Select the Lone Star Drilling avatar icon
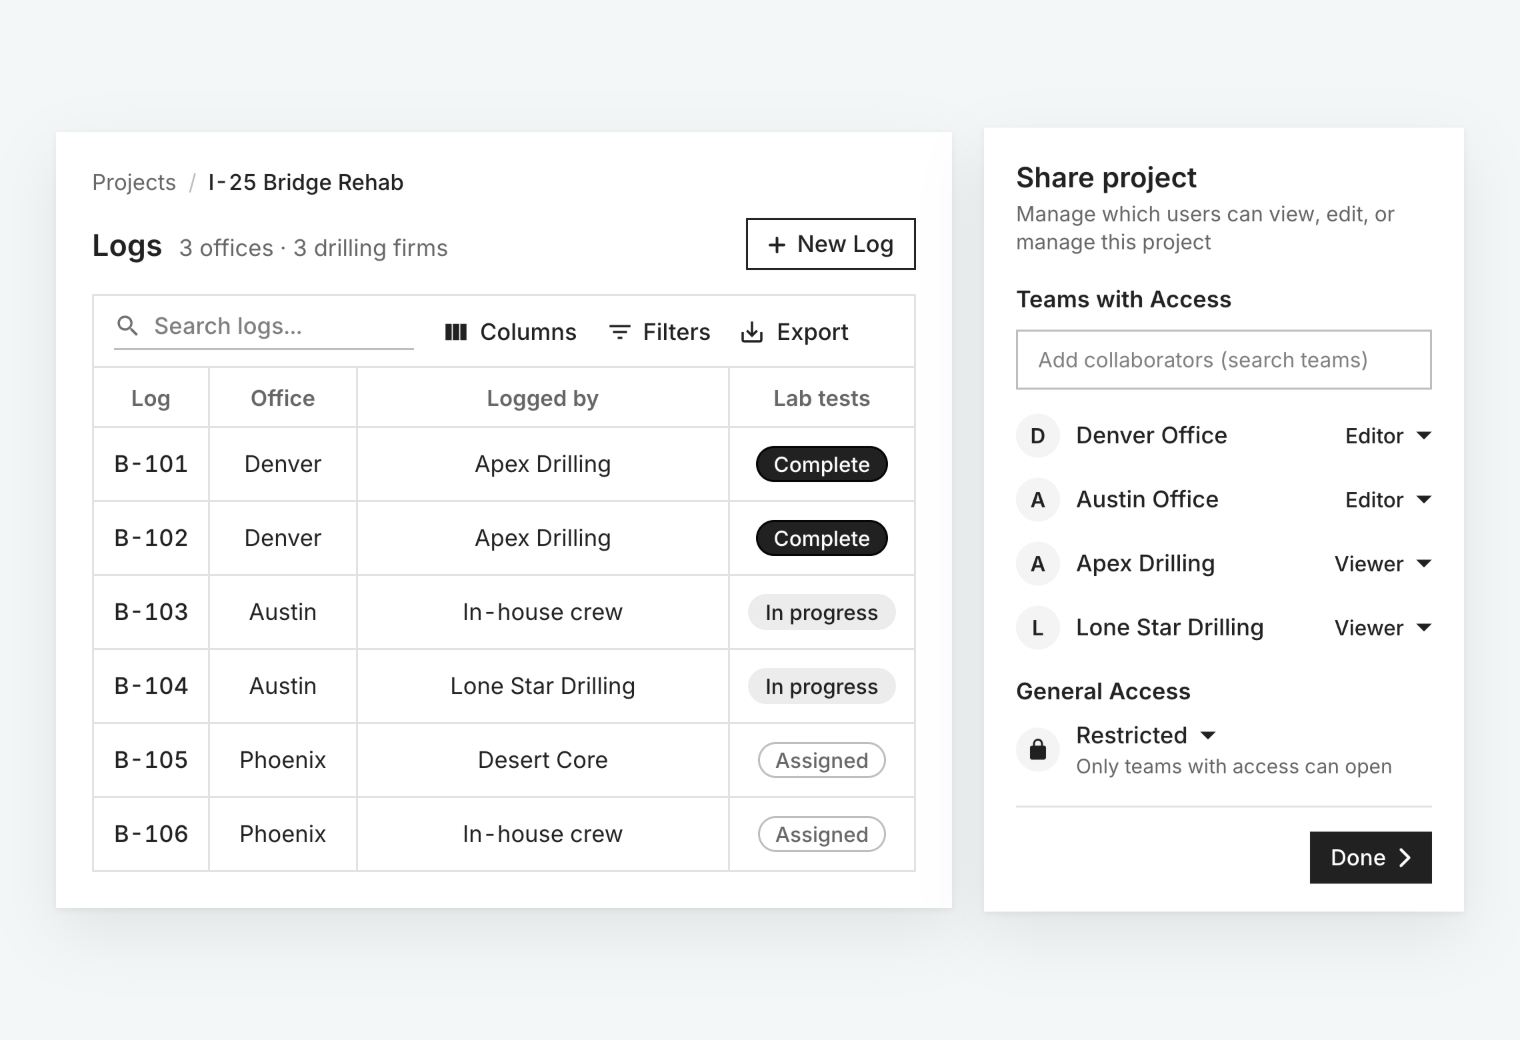Viewport: 1520px width, 1040px height. tap(1038, 628)
